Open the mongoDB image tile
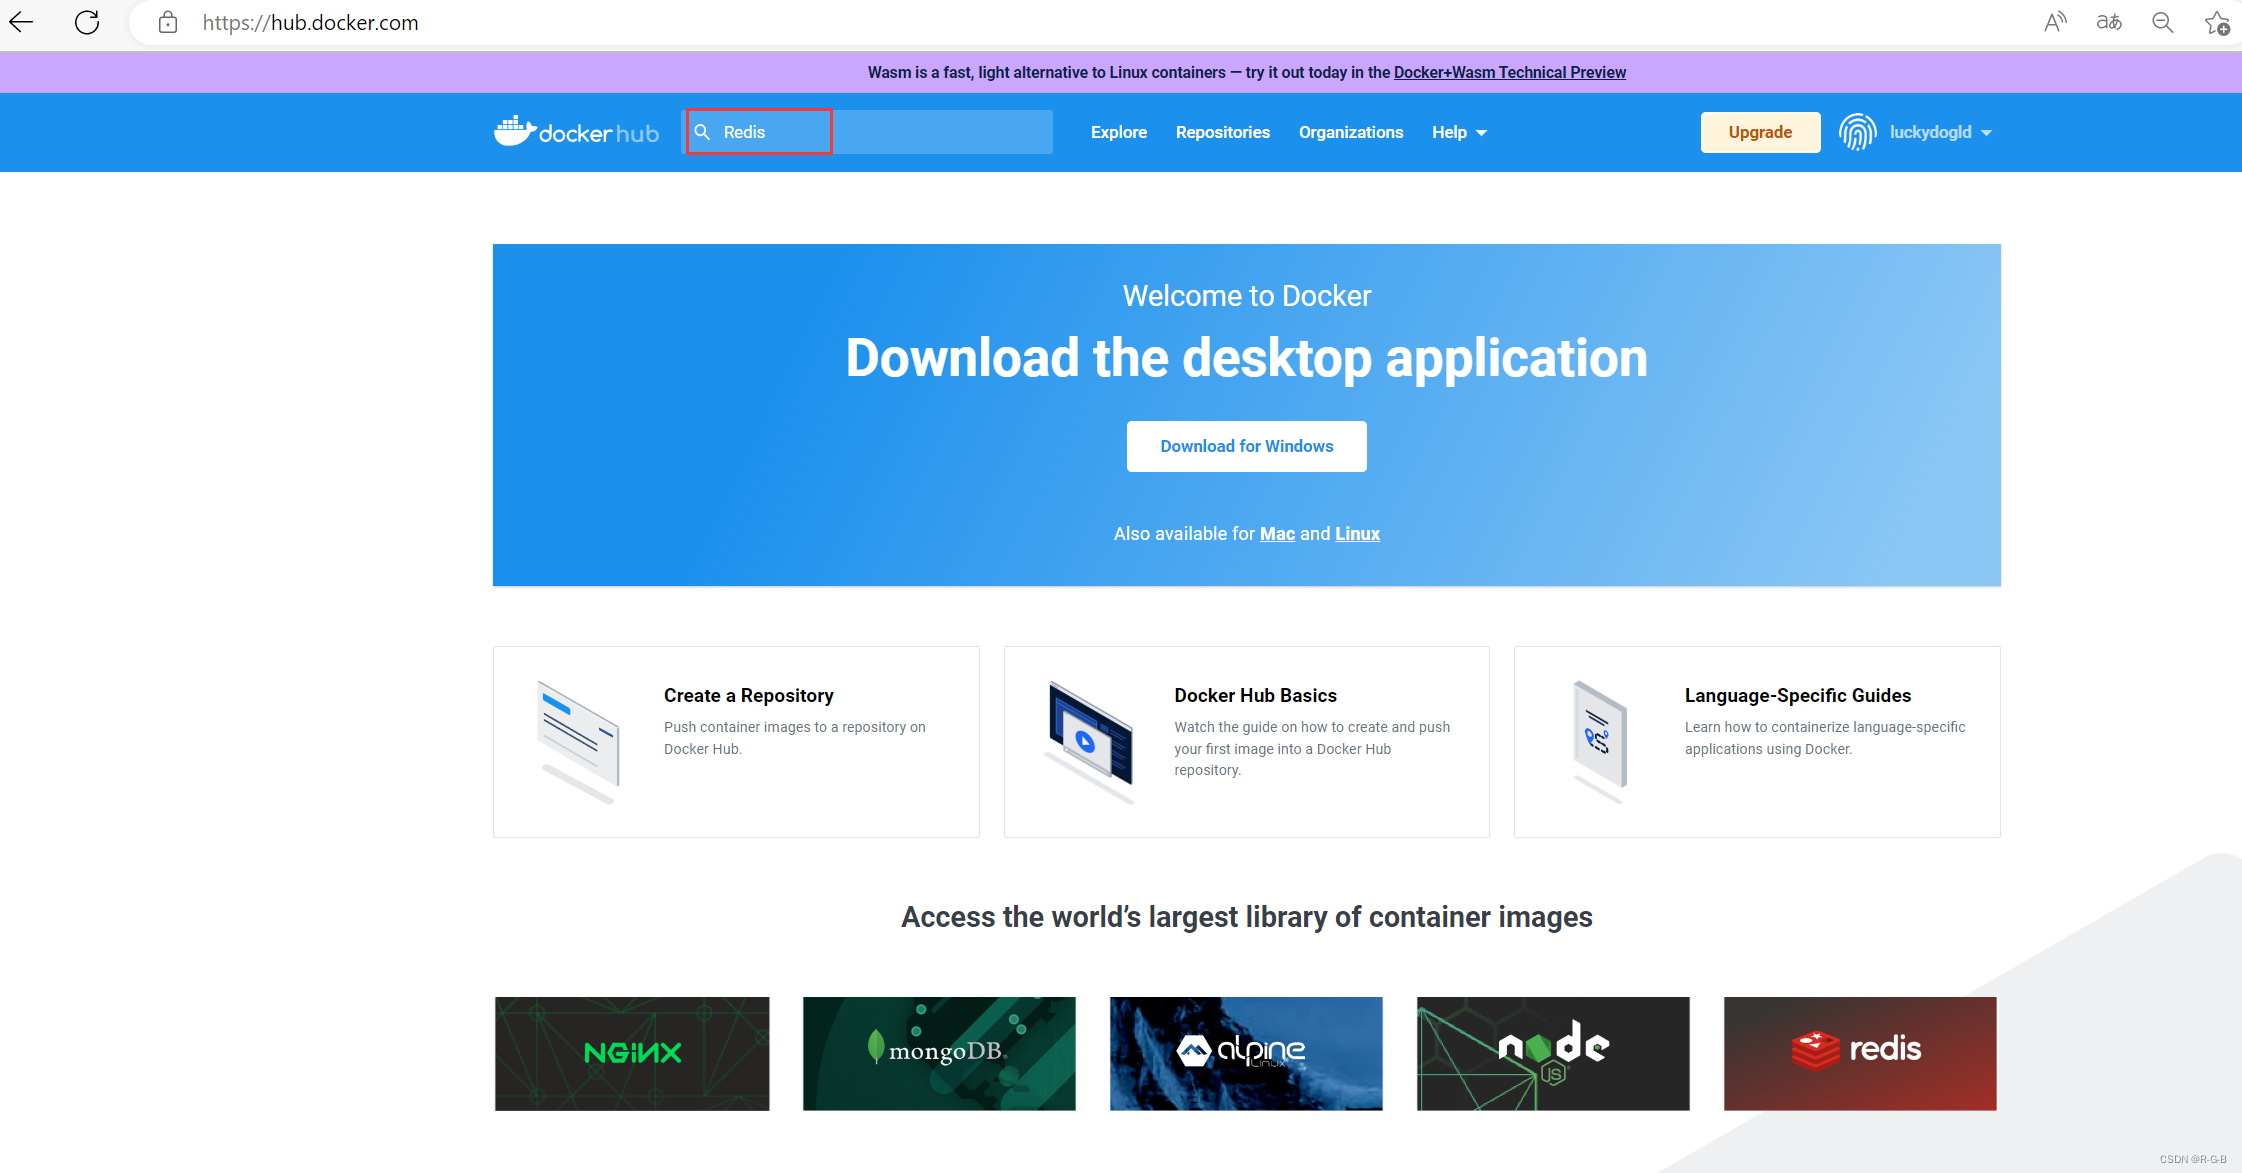2242x1173 pixels. click(939, 1053)
